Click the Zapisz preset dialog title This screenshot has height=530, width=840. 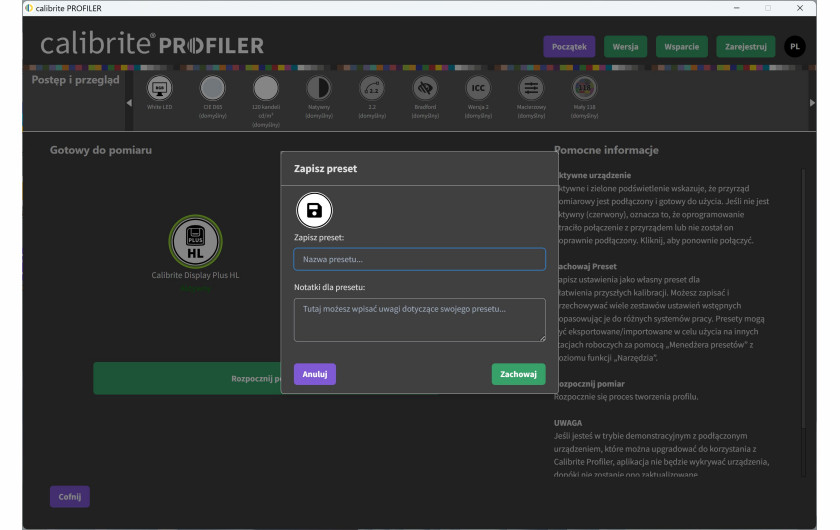click(x=325, y=168)
